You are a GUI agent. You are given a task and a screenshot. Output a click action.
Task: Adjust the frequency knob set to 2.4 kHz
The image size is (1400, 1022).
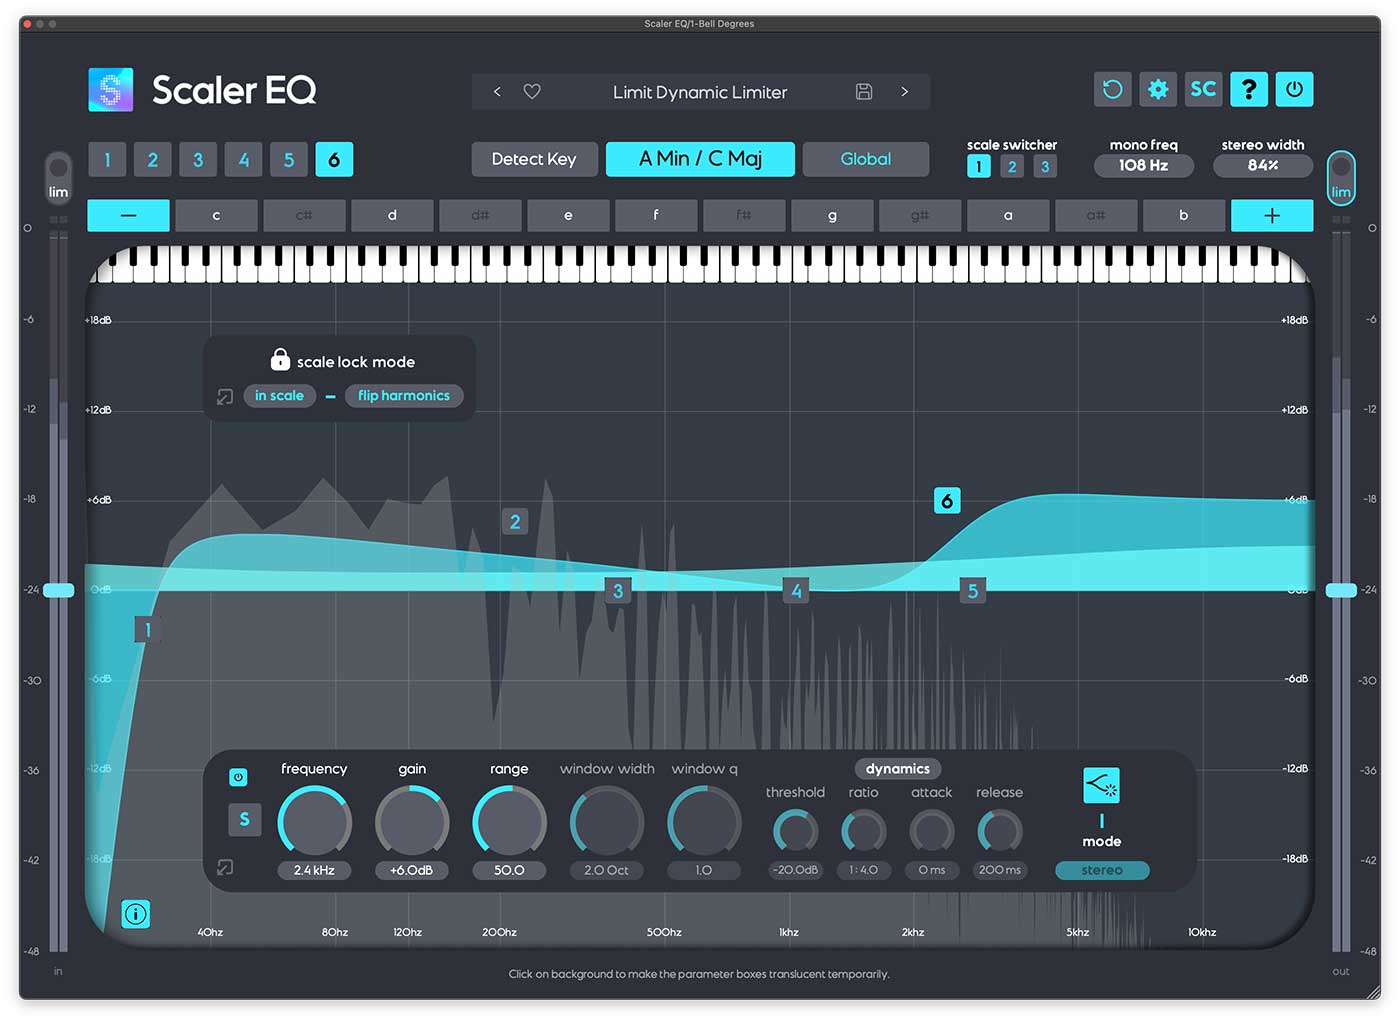point(314,820)
